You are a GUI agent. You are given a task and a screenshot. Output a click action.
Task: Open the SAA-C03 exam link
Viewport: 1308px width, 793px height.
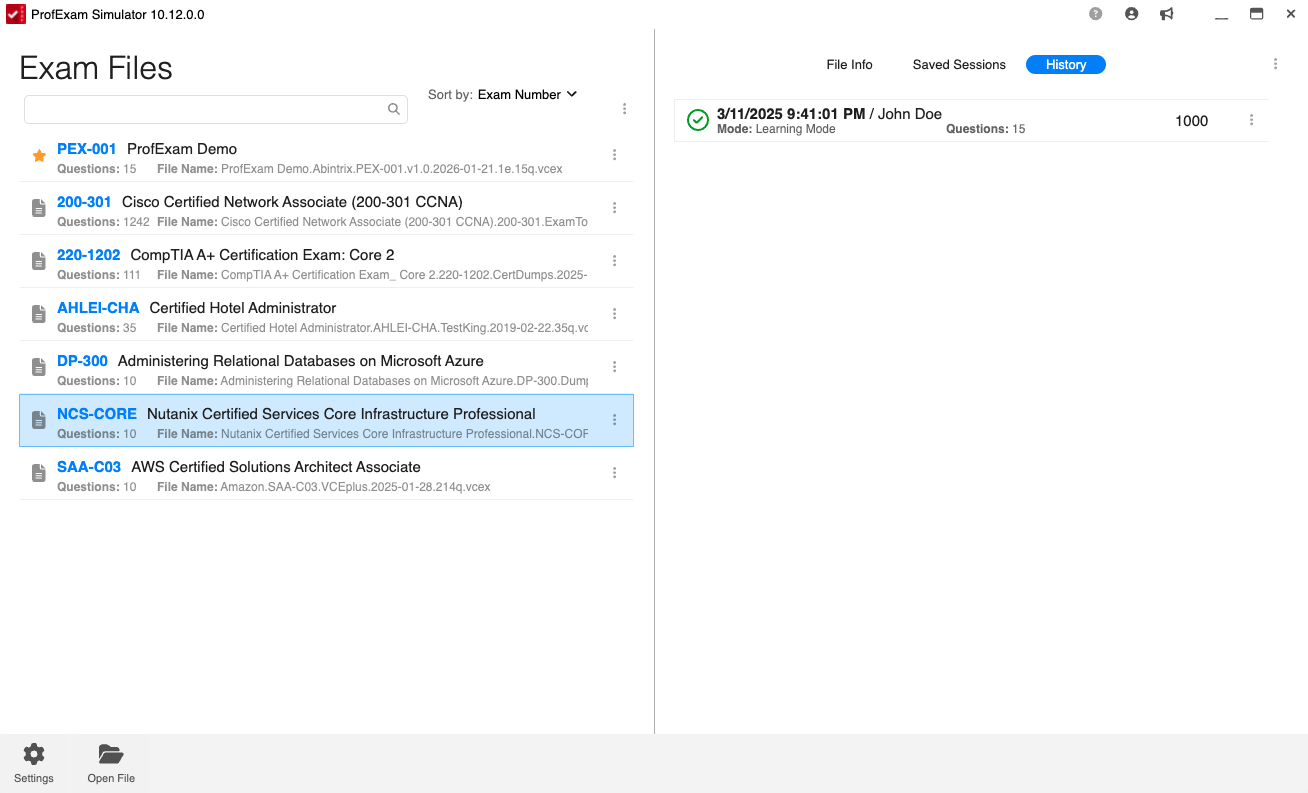pyautogui.click(x=89, y=467)
